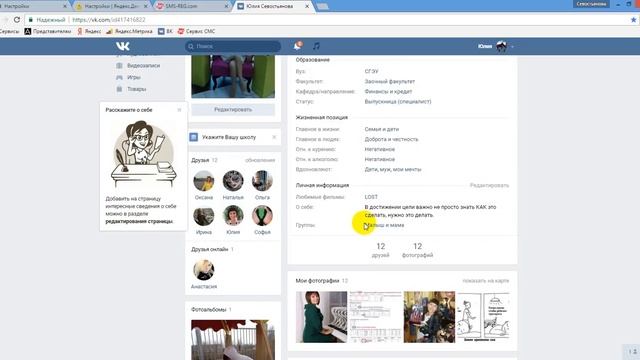Click the Укажите Вашу школу prompt
Image resolution: width=640 pixels, height=360 pixels.
tap(229, 137)
